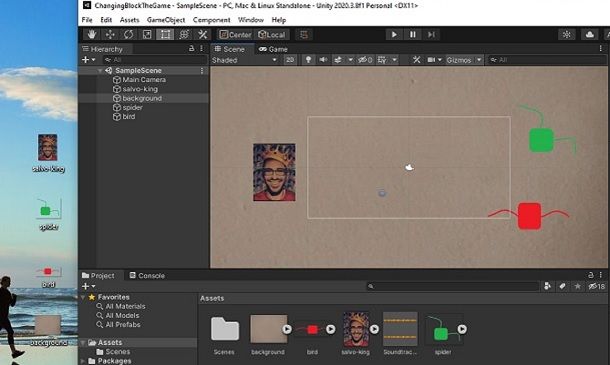Open the Scenes folder in Assets grid

224,334
